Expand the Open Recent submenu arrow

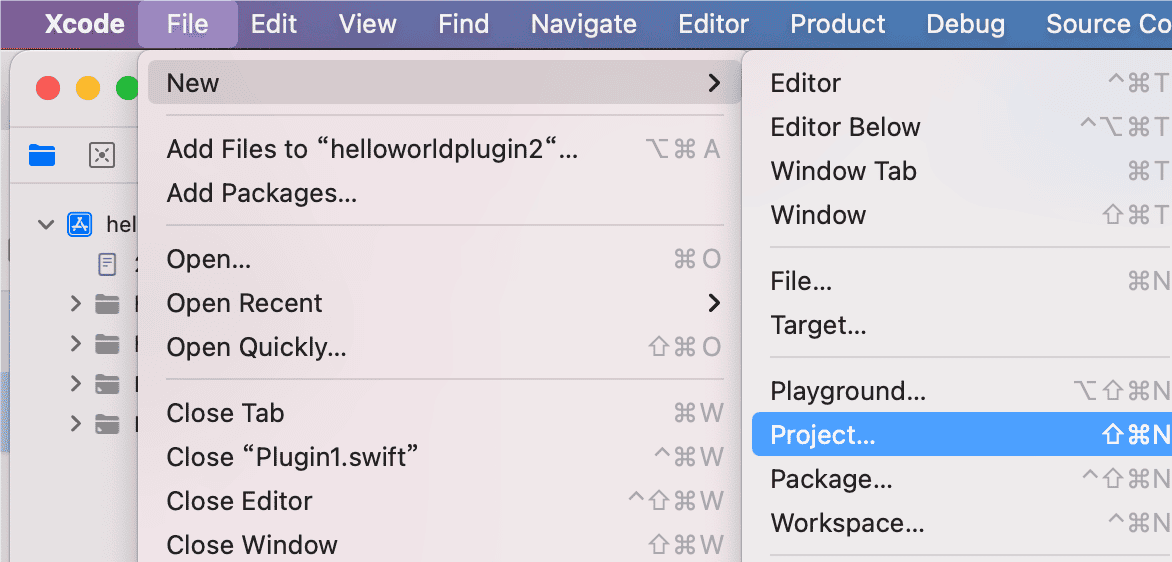click(x=714, y=303)
